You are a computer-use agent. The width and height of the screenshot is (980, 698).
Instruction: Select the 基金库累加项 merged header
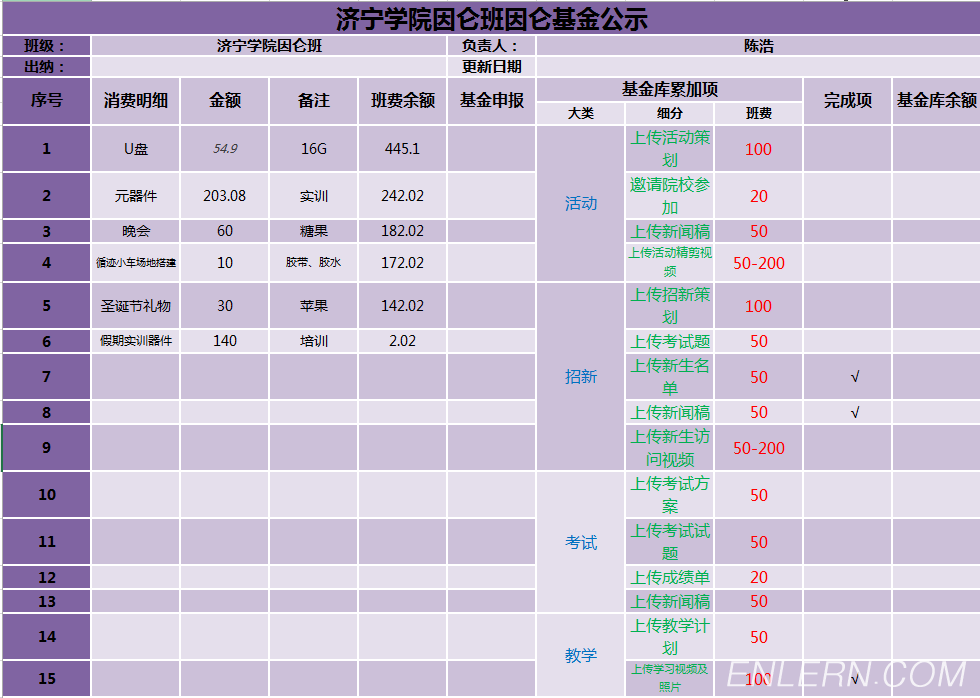pos(669,89)
